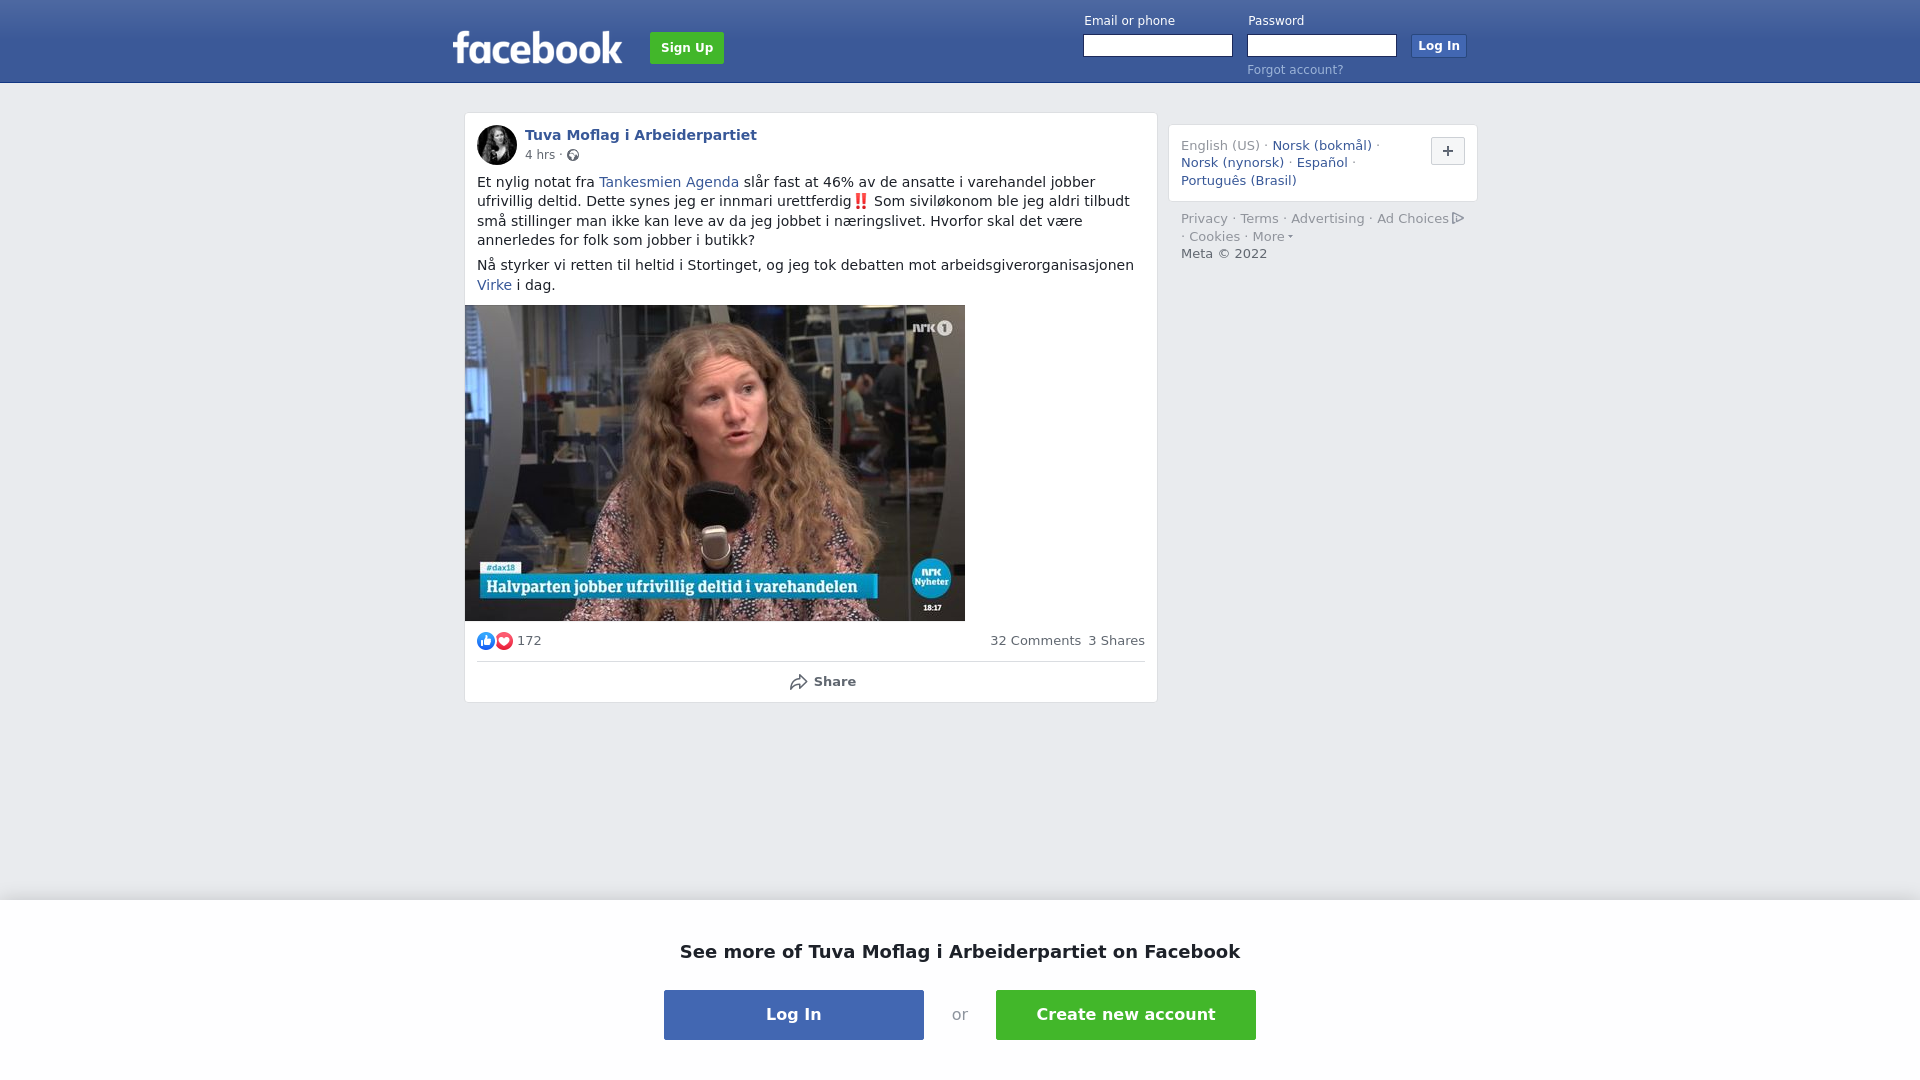
Task: Open Tuva Moflag's profile picture
Action: tap(497, 145)
